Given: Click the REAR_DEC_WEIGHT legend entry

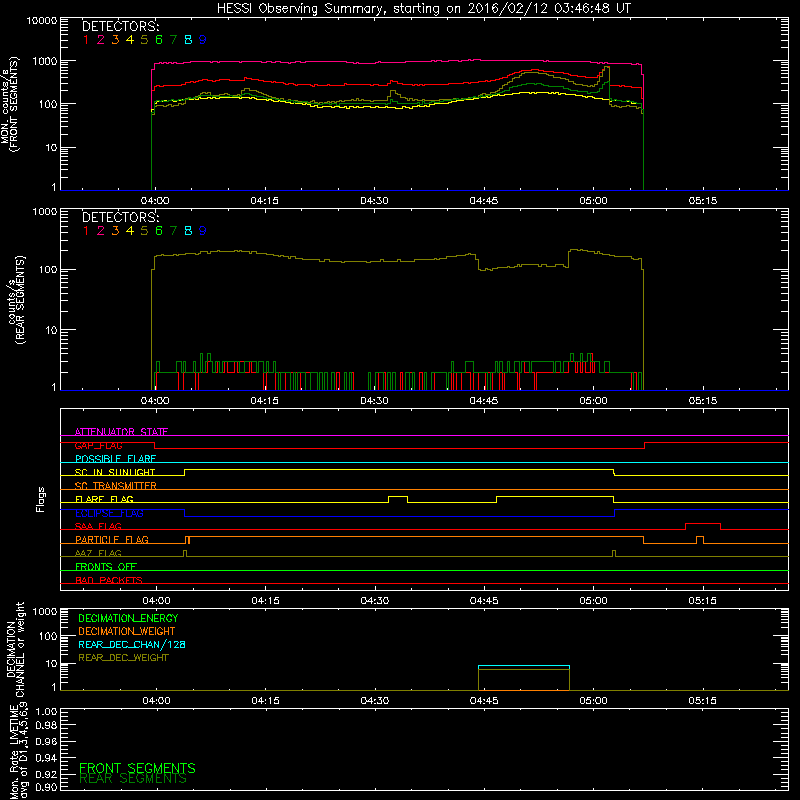Looking at the screenshot, I should [x=123, y=658].
